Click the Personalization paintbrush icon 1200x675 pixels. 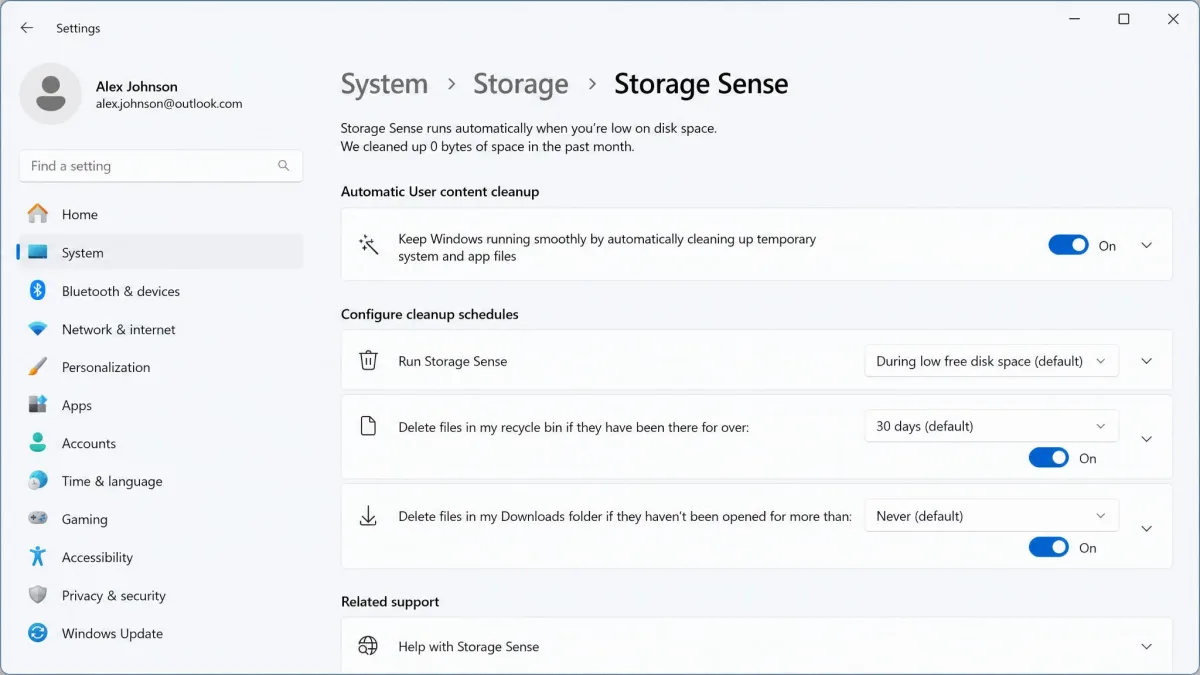(x=38, y=367)
